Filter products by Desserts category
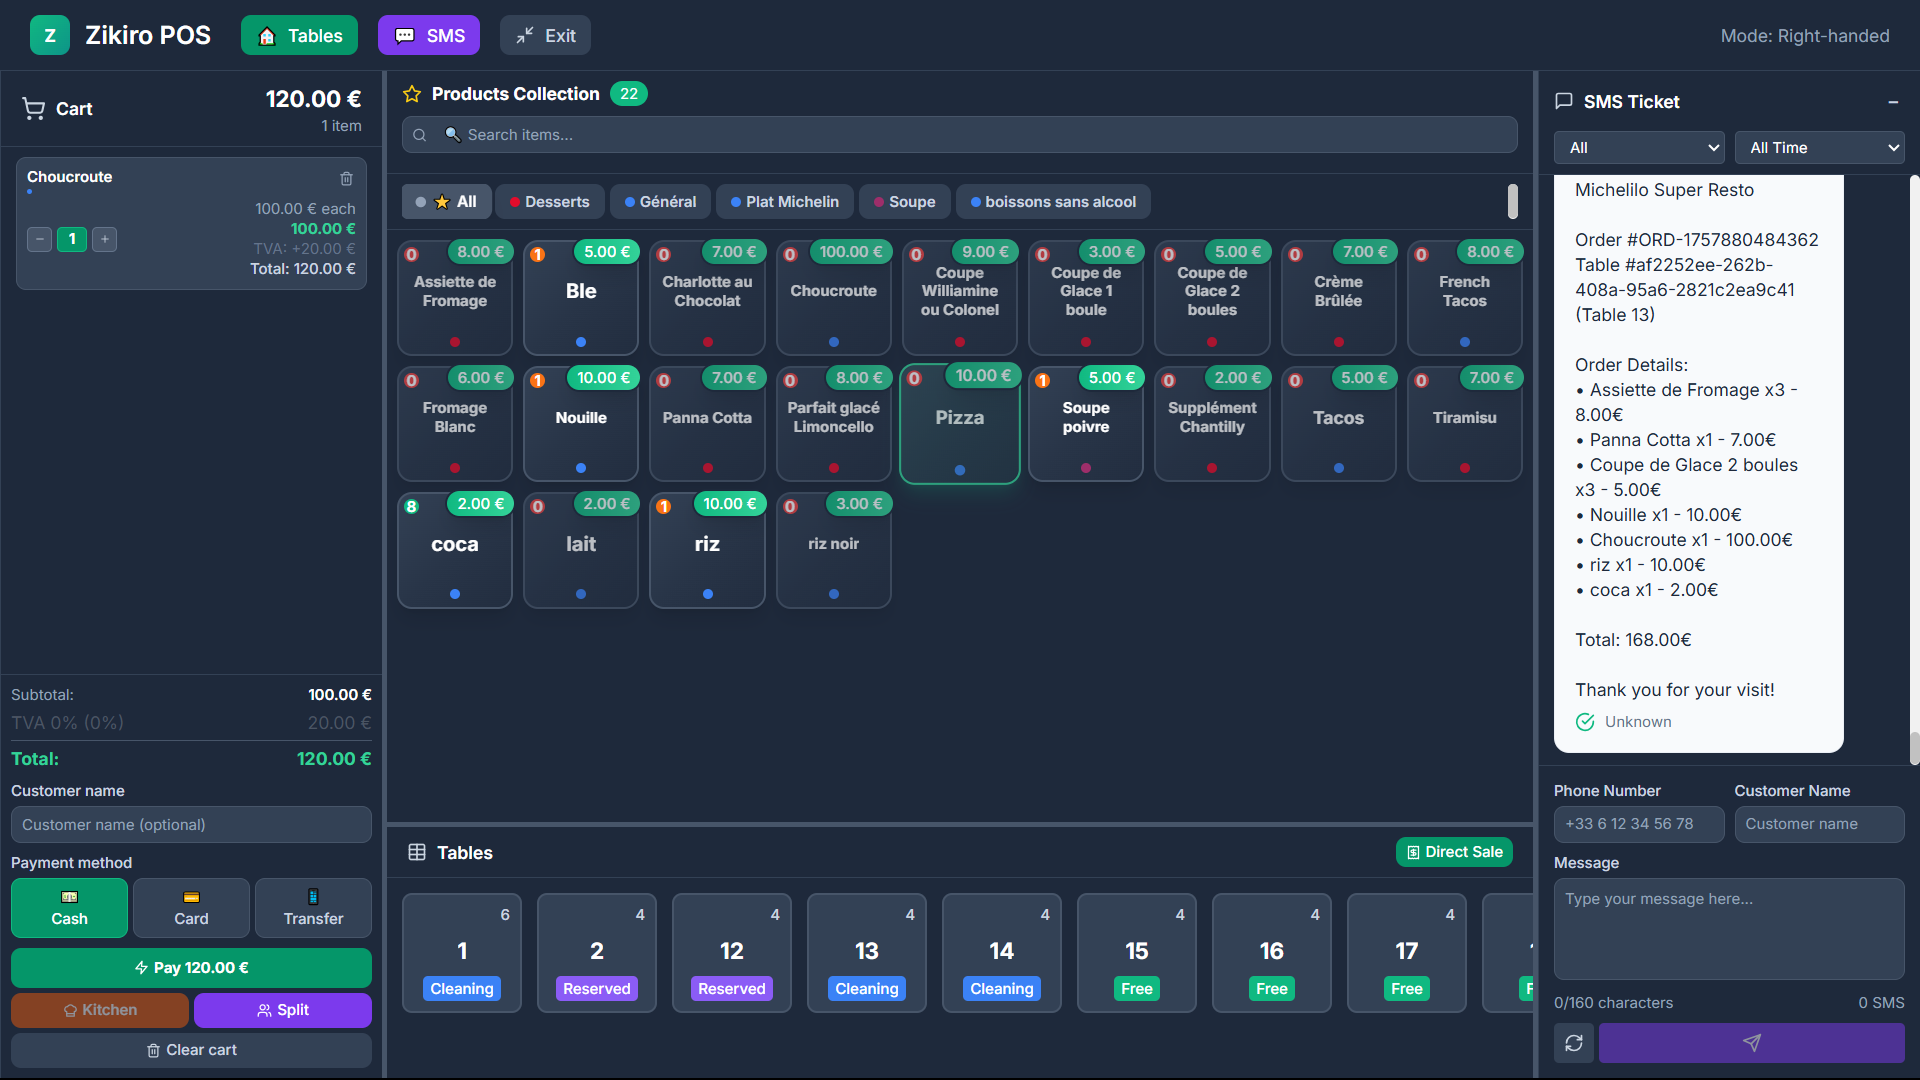Image resolution: width=1920 pixels, height=1080 pixels. [x=550, y=202]
